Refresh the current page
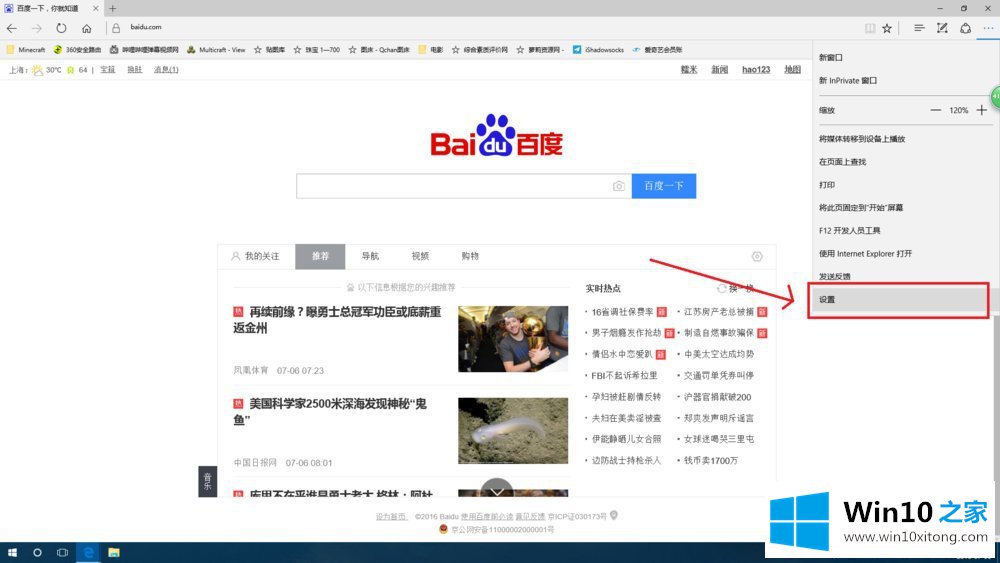The image size is (1000, 563). [x=61, y=28]
